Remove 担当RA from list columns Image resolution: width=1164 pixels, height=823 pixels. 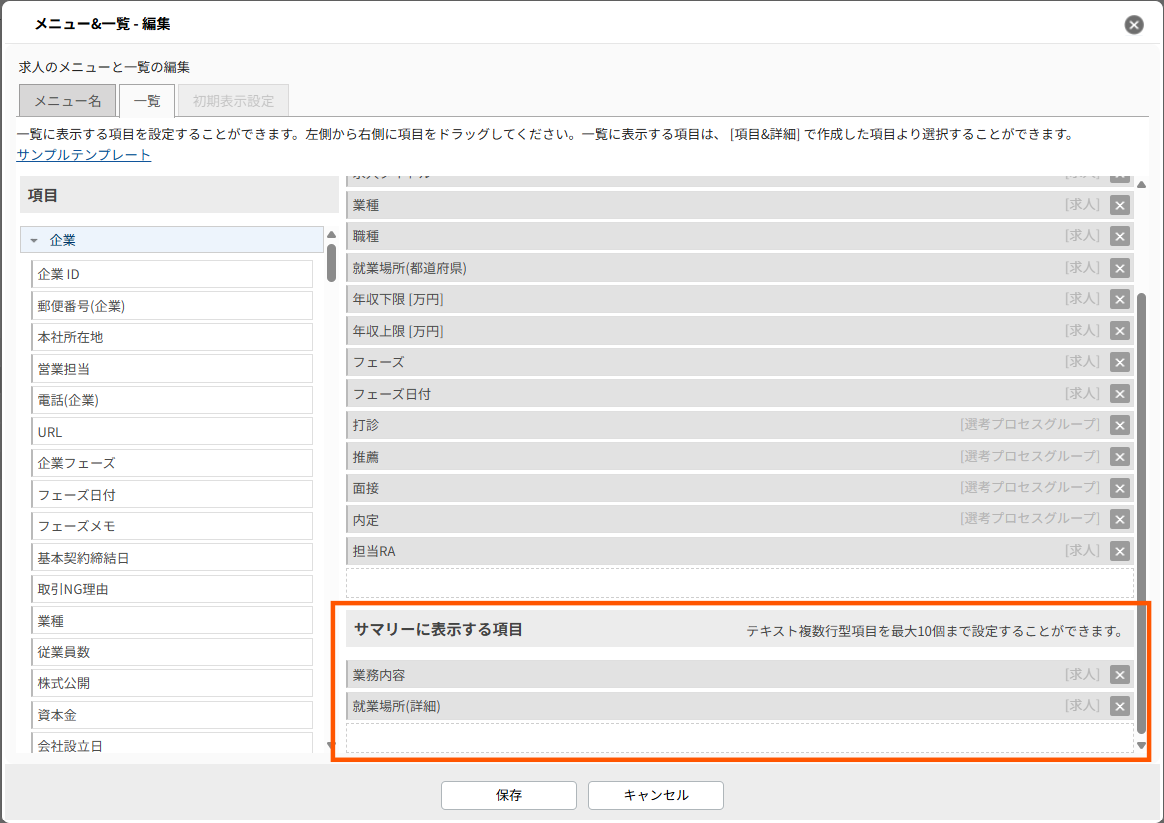pos(1119,551)
